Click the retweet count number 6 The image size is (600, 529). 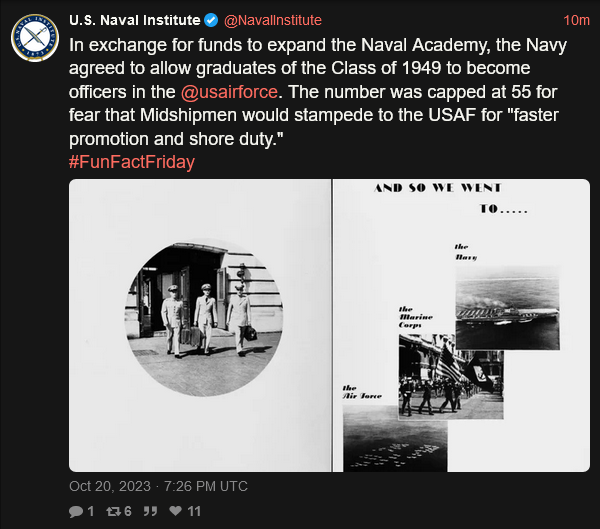[130, 511]
